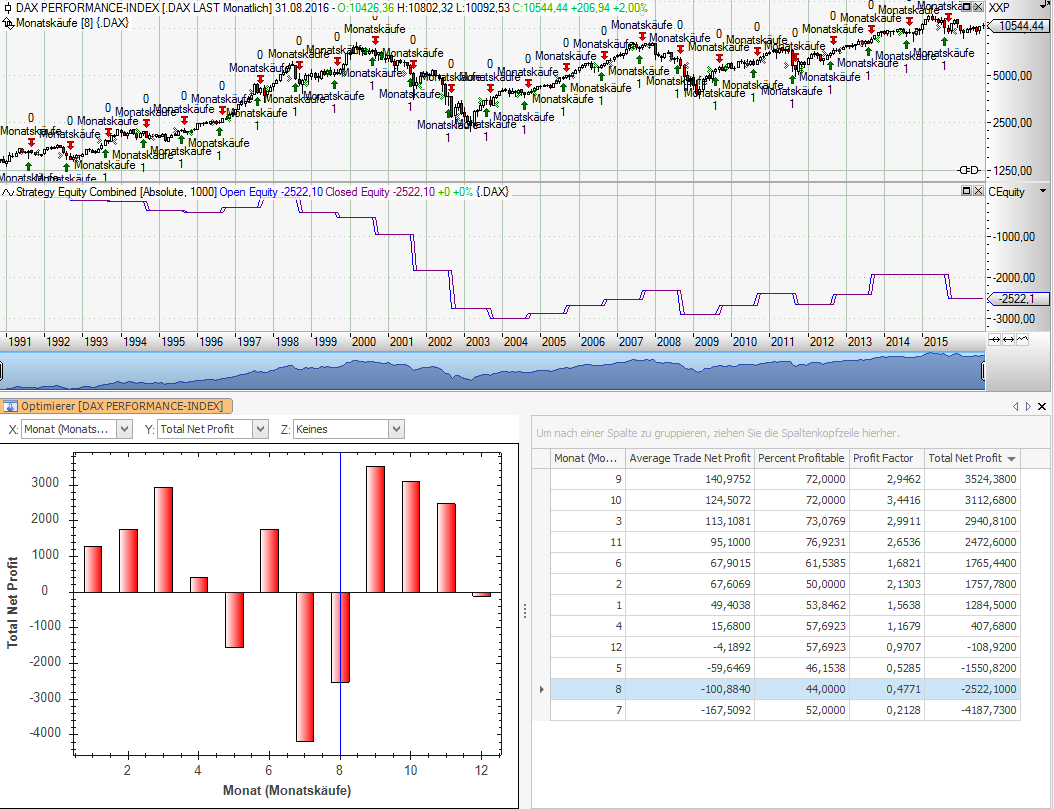Image resolution: width=1054 pixels, height=809 pixels.
Task: Open the X axis Monat dropdown
Action: pos(124,429)
